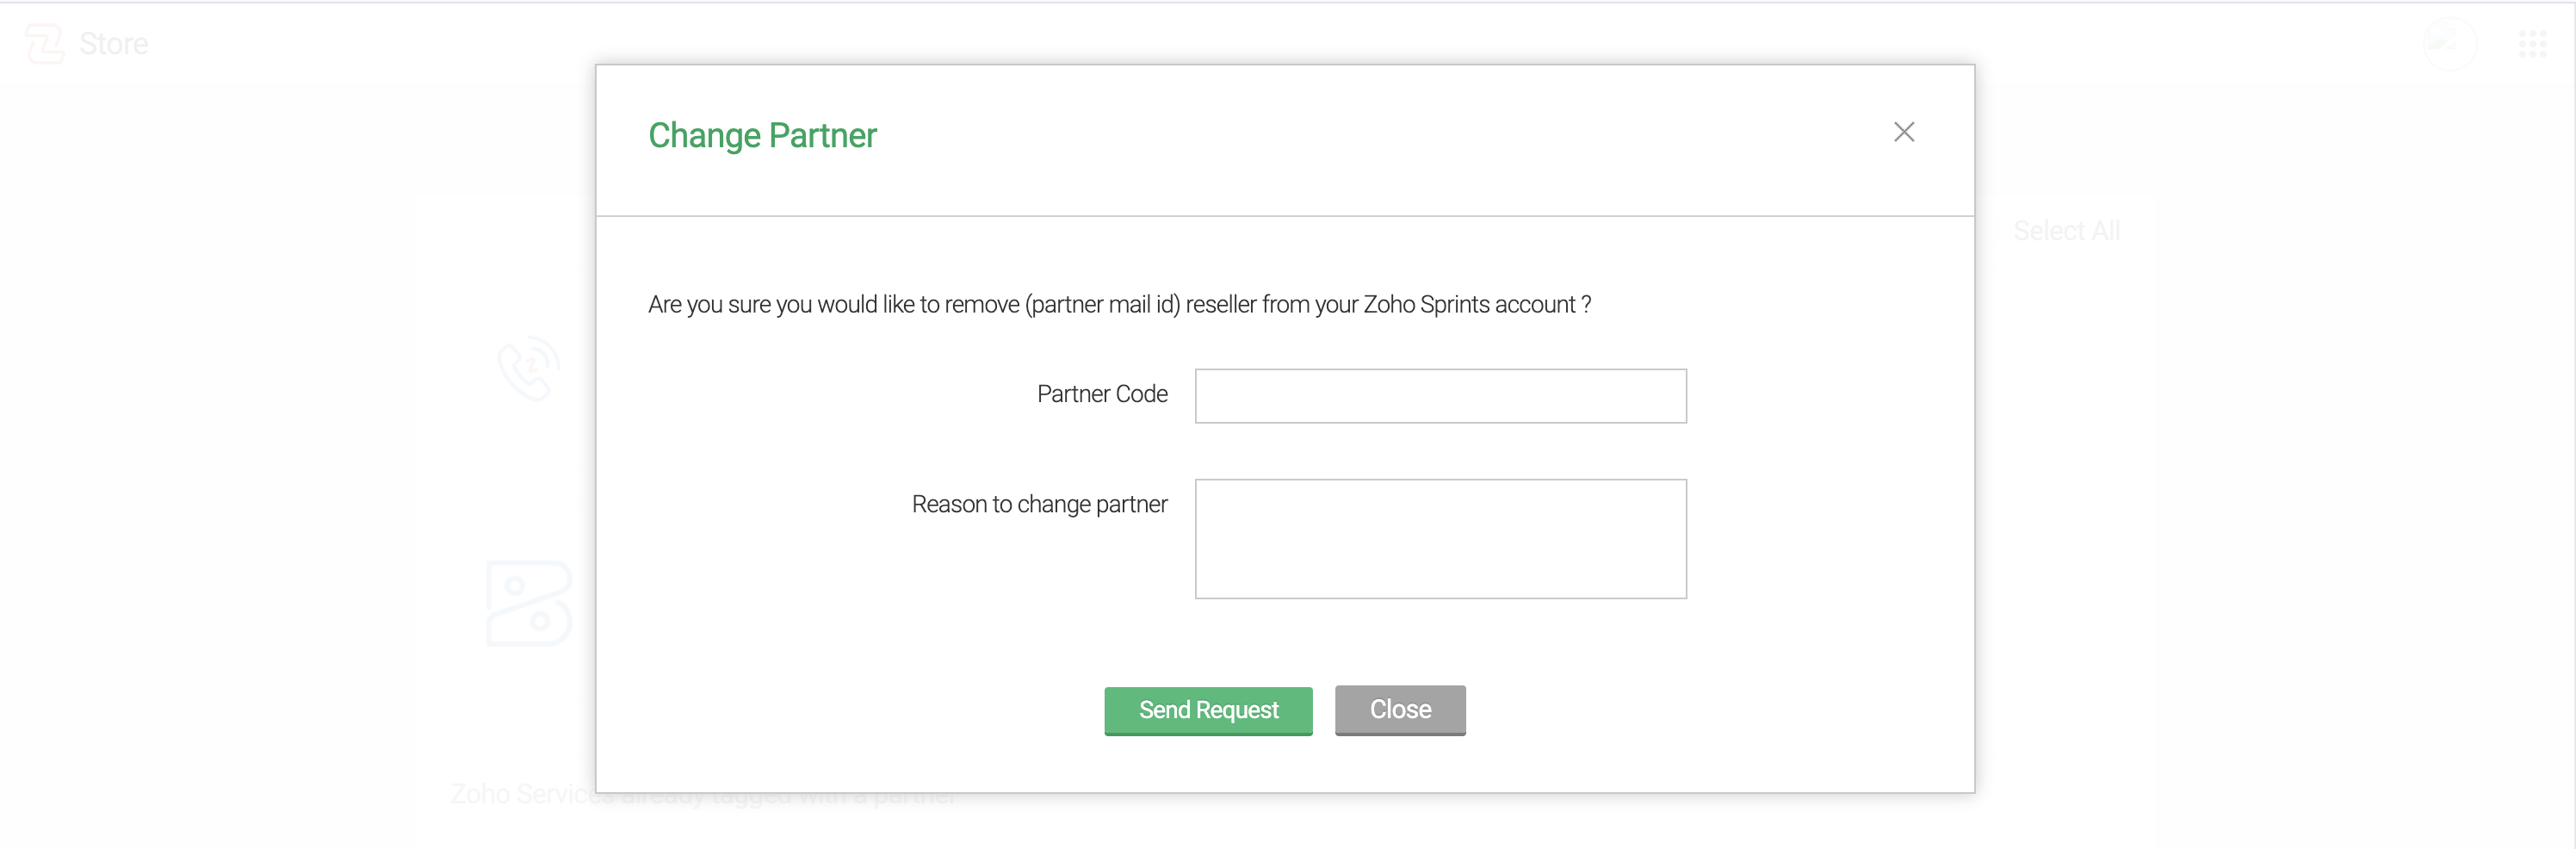Click the Partner Code field label

[x=1102, y=394]
